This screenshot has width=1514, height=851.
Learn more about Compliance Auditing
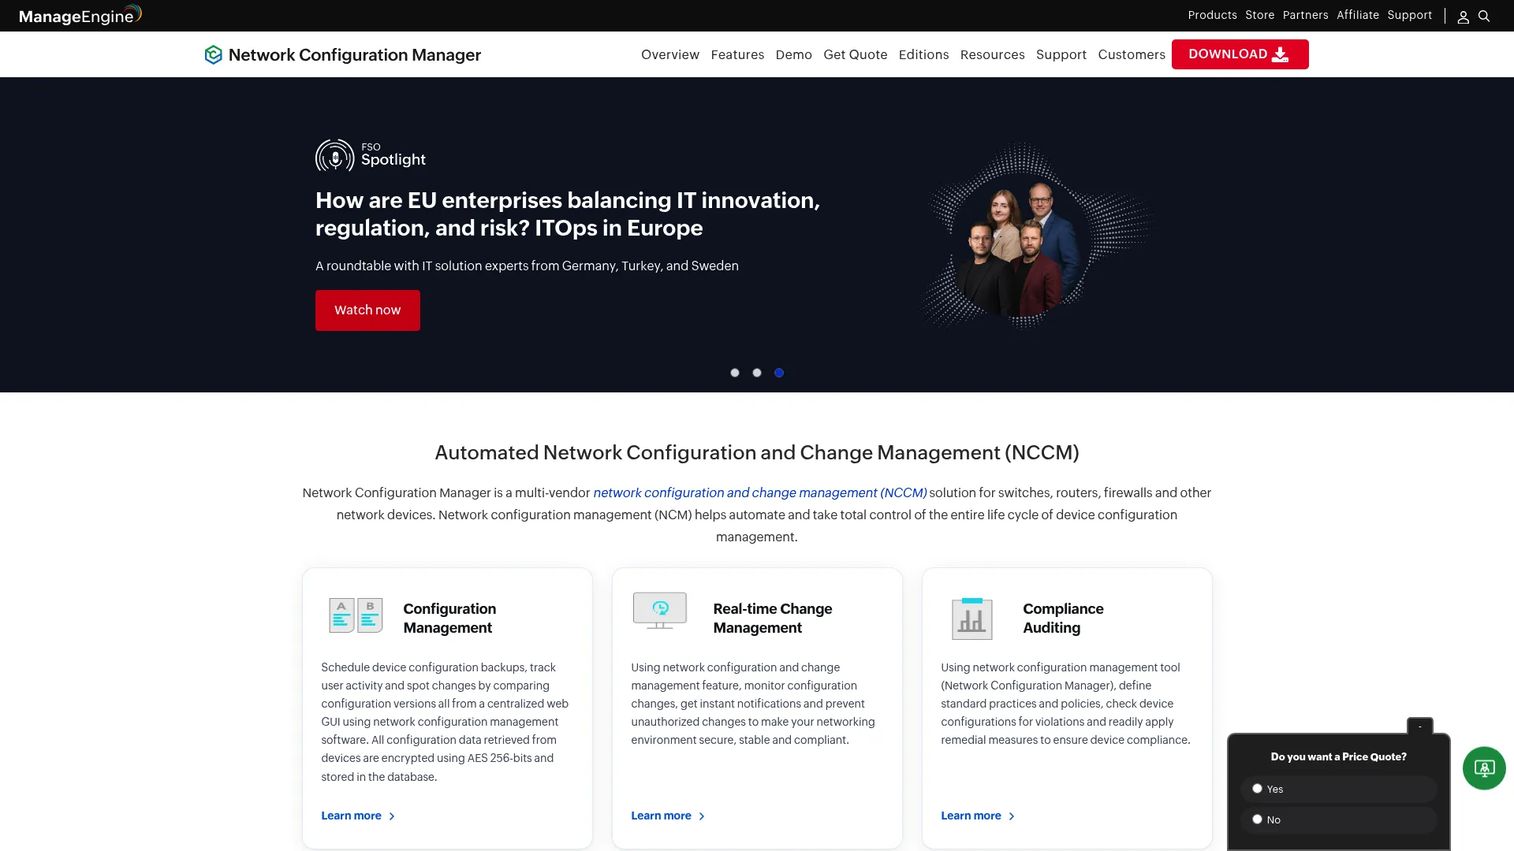pyautogui.click(x=978, y=816)
